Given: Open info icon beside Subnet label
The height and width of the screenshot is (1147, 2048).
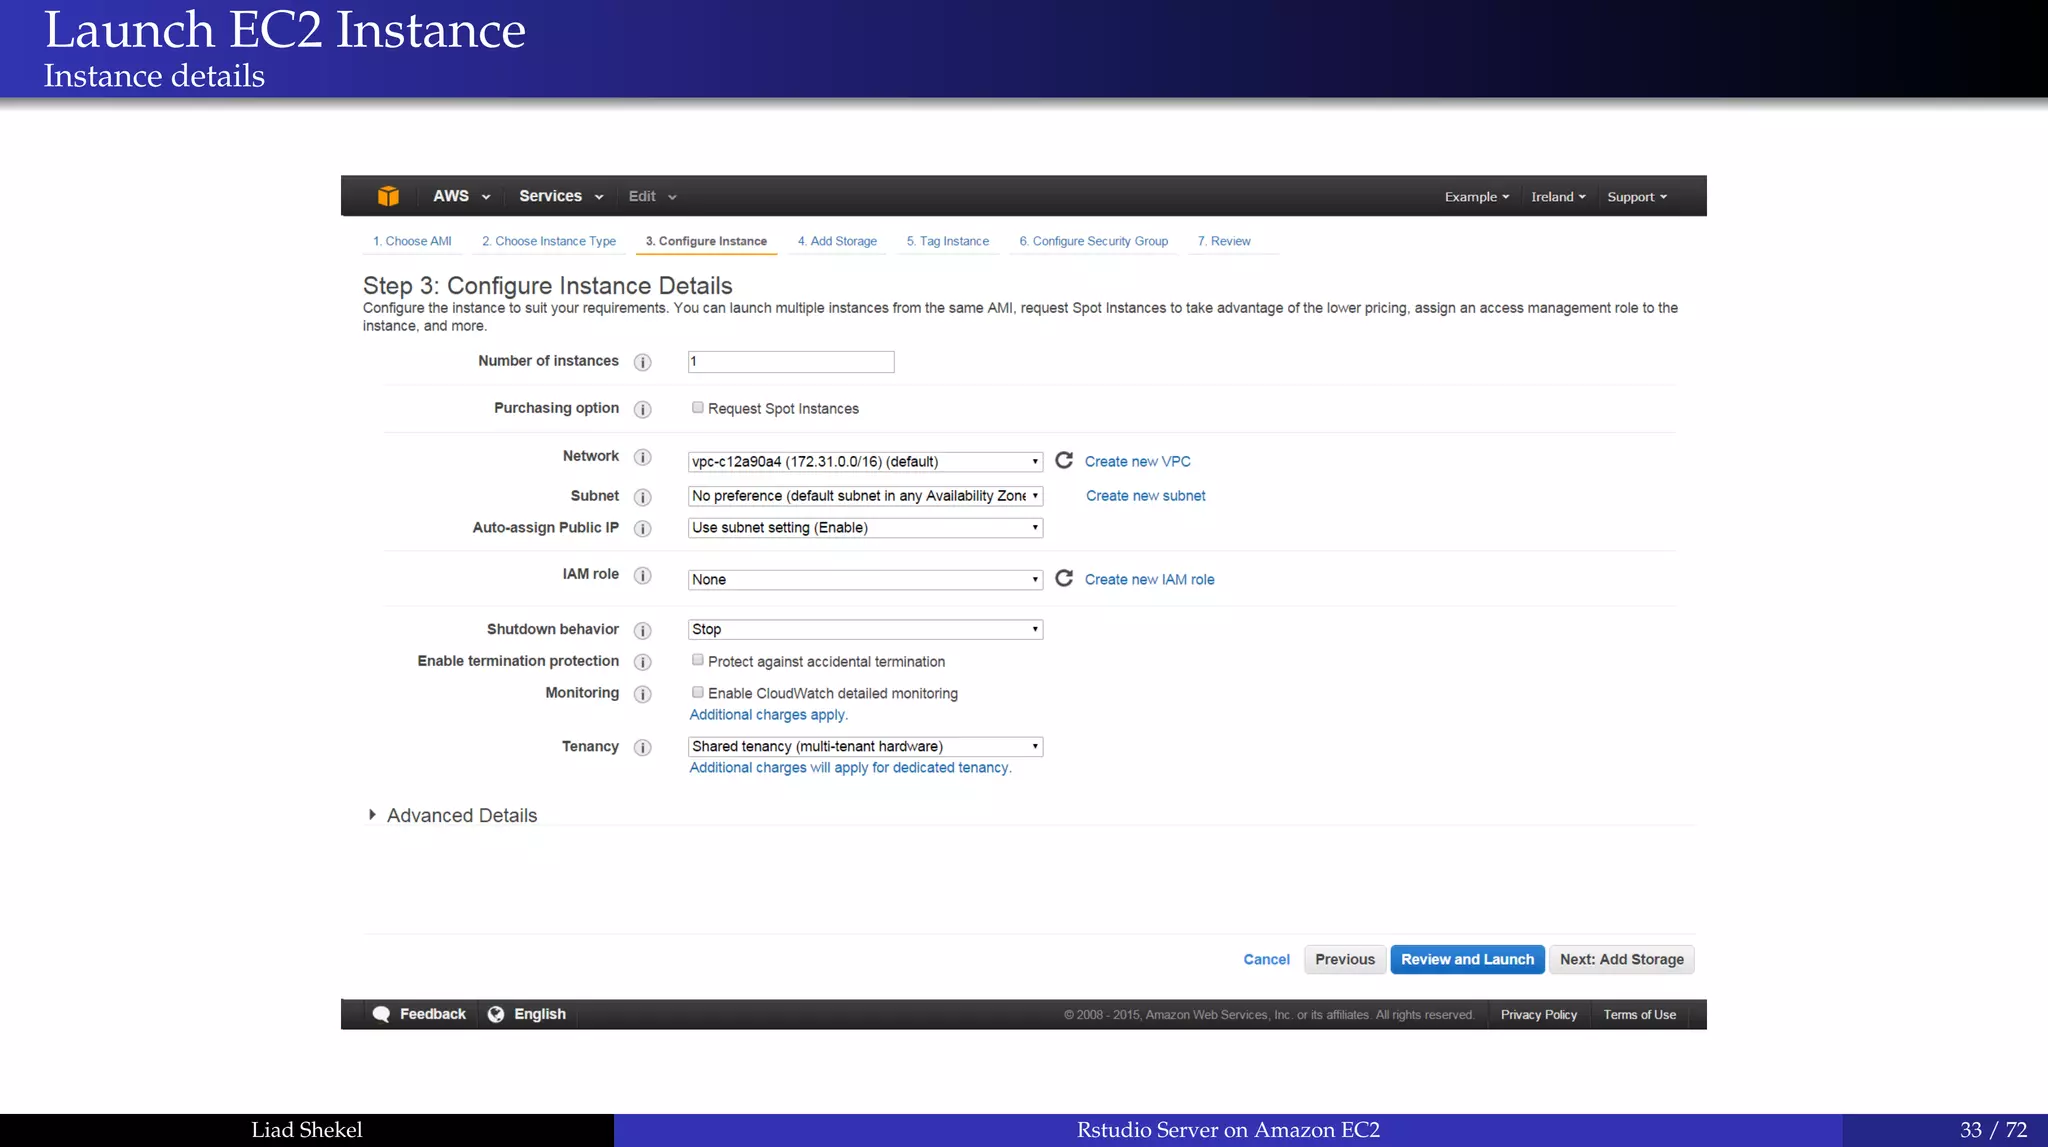Looking at the screenshot, I should pos(643,497).
